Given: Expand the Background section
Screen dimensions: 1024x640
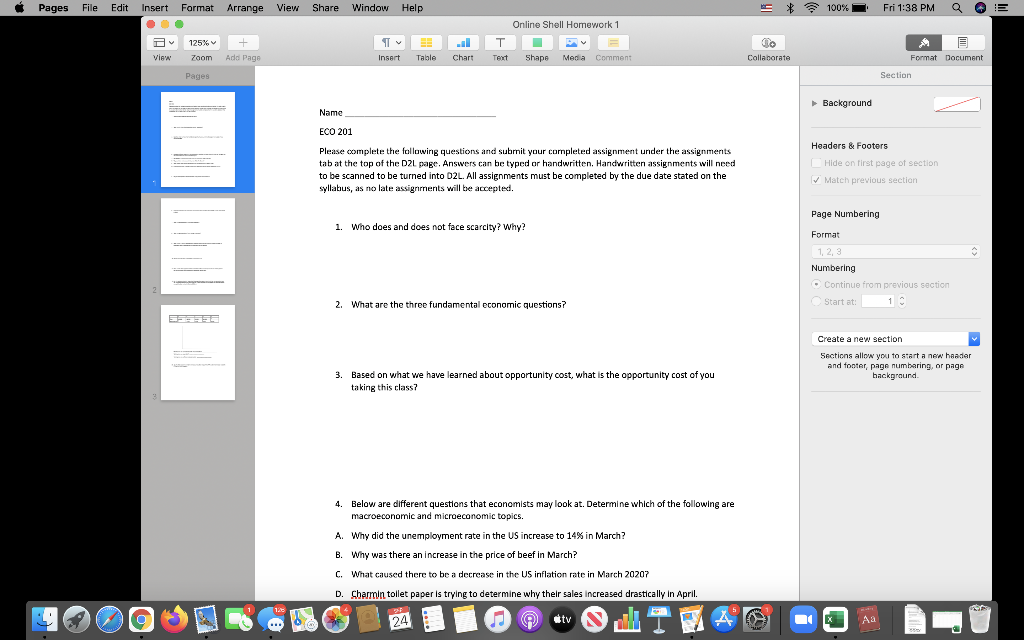Looking at the screenshot, I should [811, 102].
